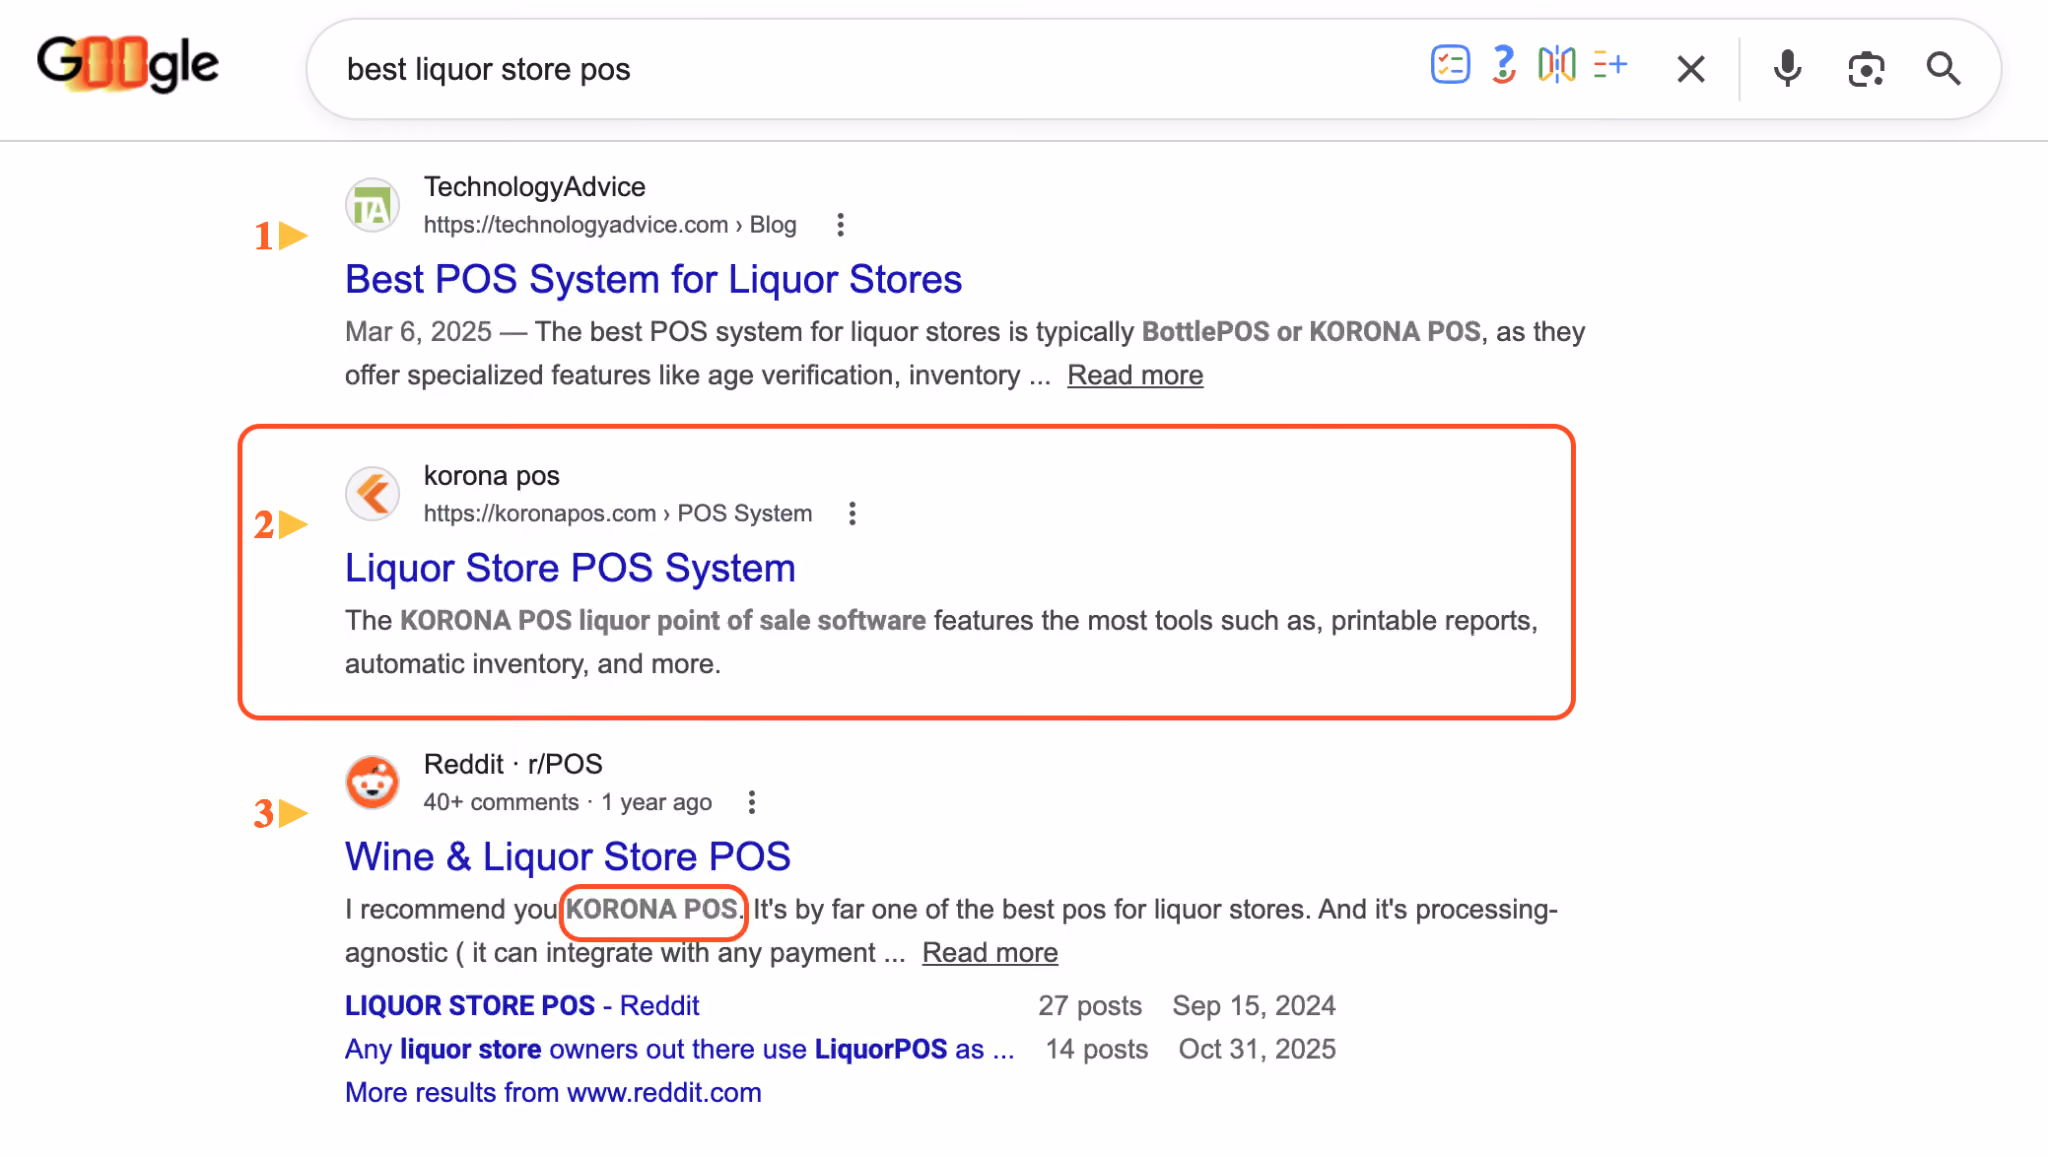The width and height of the screenshot is (2048, 1157).
Task: Open the checklist extension icon in search bar
Action: click(1449, 65)
